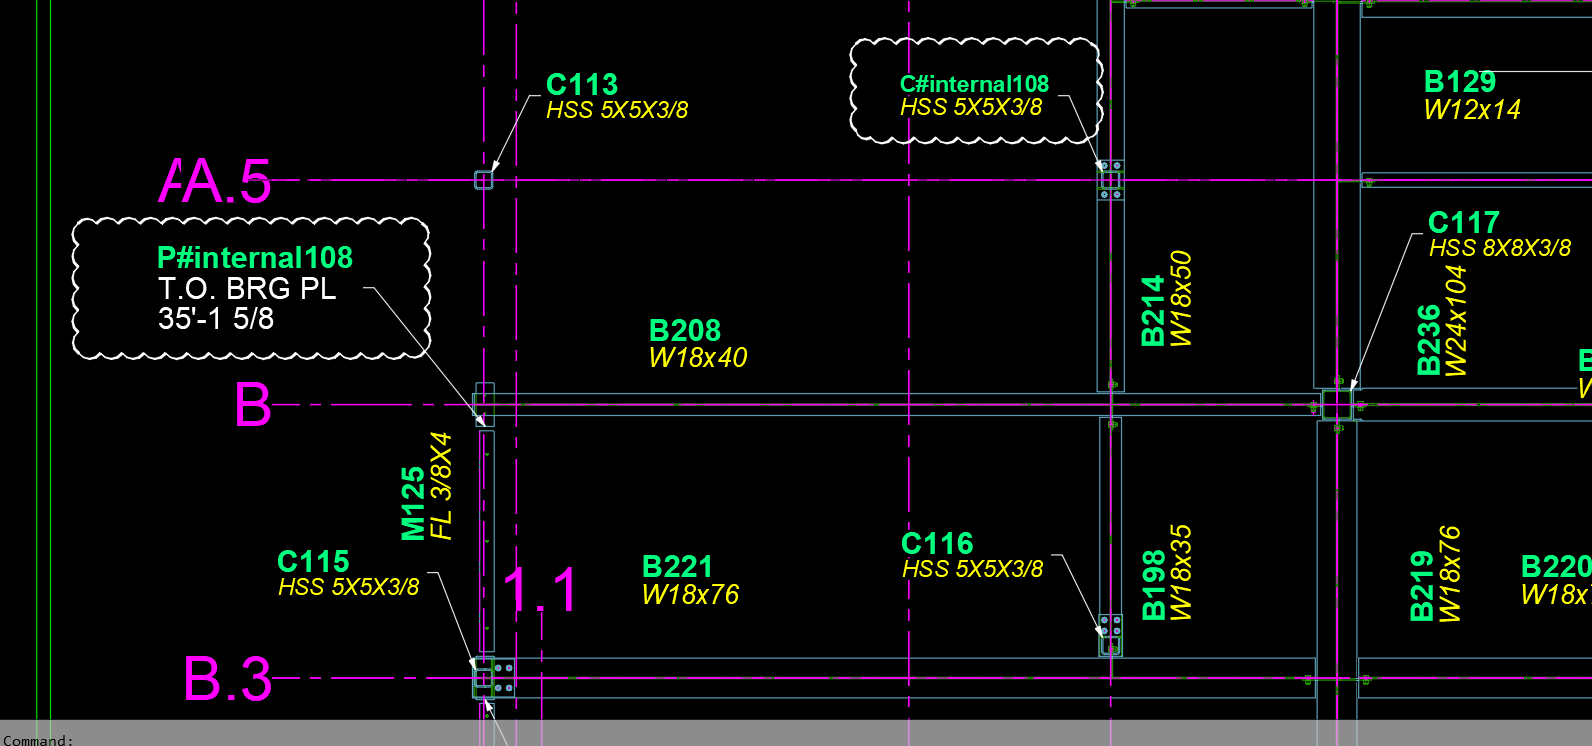Click the W24x104 size text
This screenshot has width=1592, height=746.
pos(1456,321)
